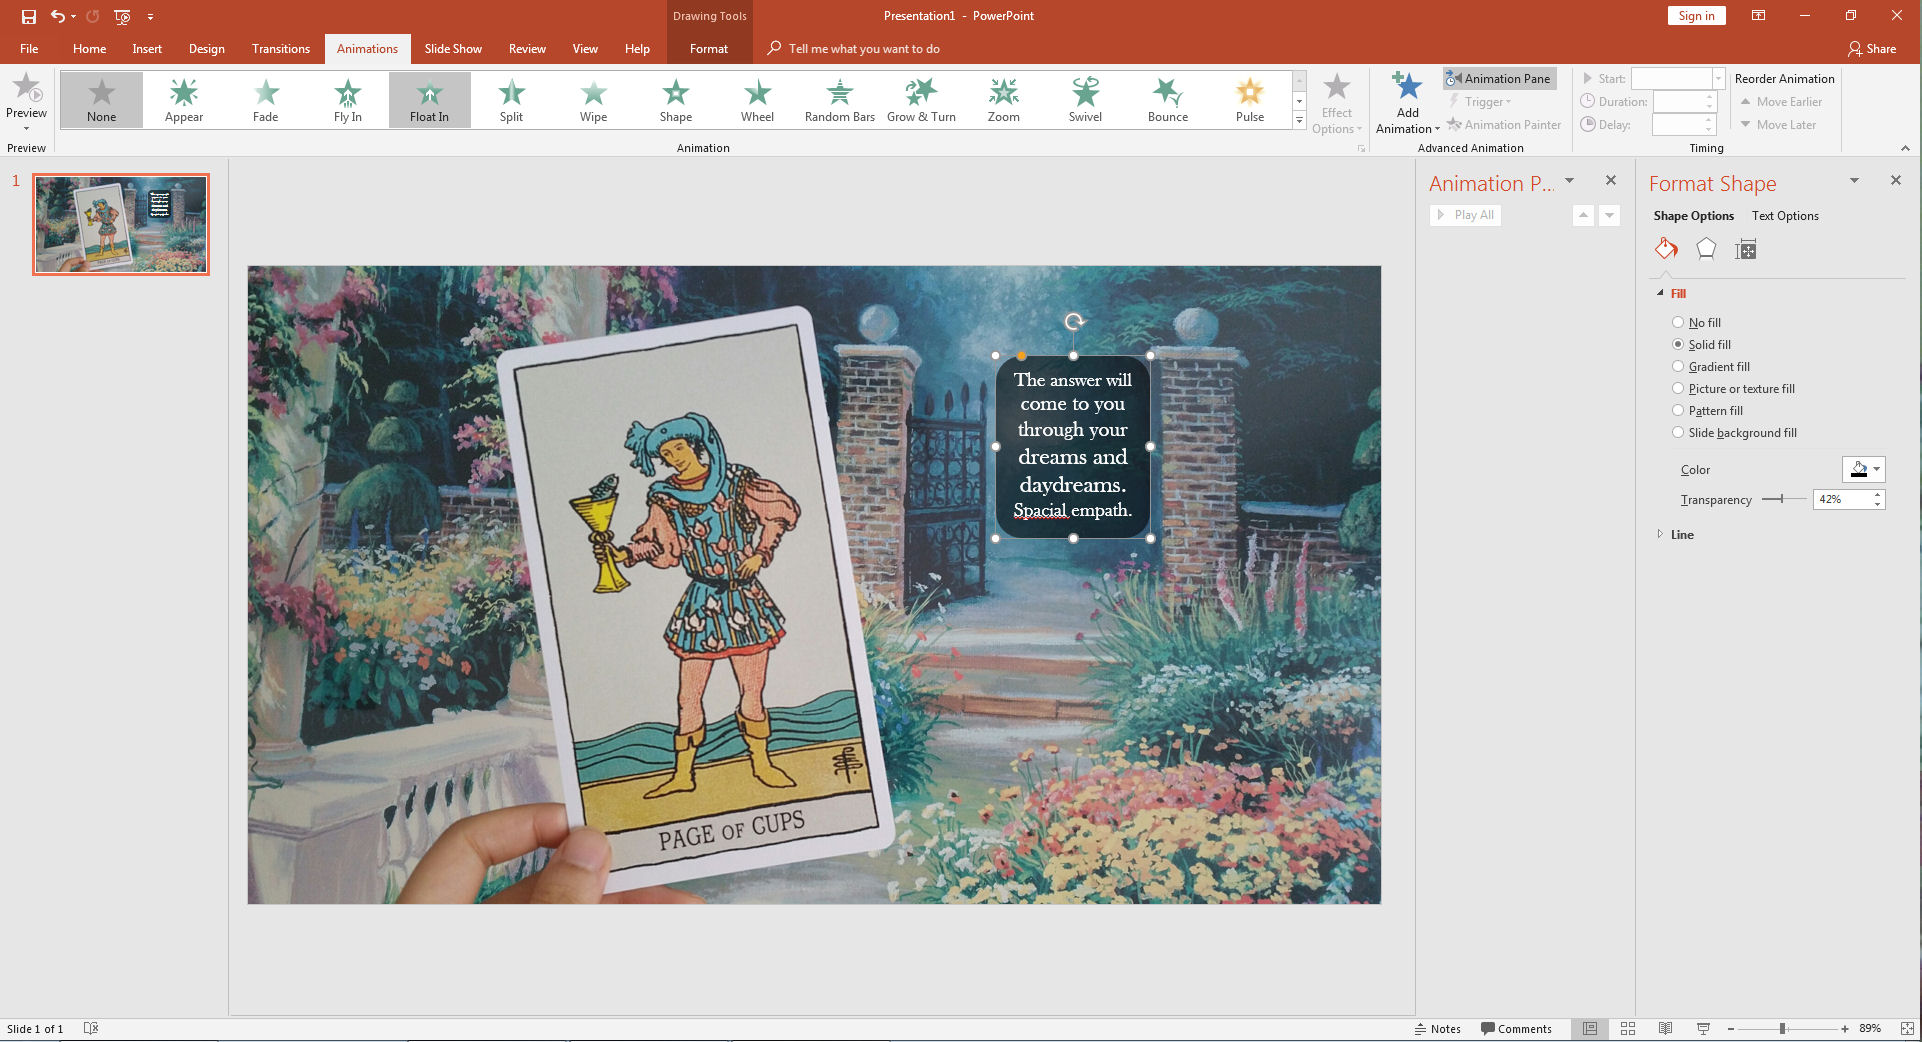The height and width of the screenshot is (1042, 1922).
Task: Save the presentation with the disk icon
Action: click(29, 16)
